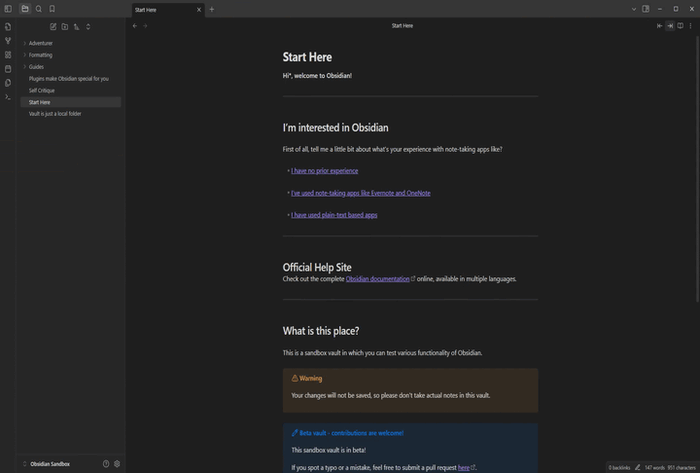Open the Files explorer tab icon
700x473 pixels.
point(25,8)
